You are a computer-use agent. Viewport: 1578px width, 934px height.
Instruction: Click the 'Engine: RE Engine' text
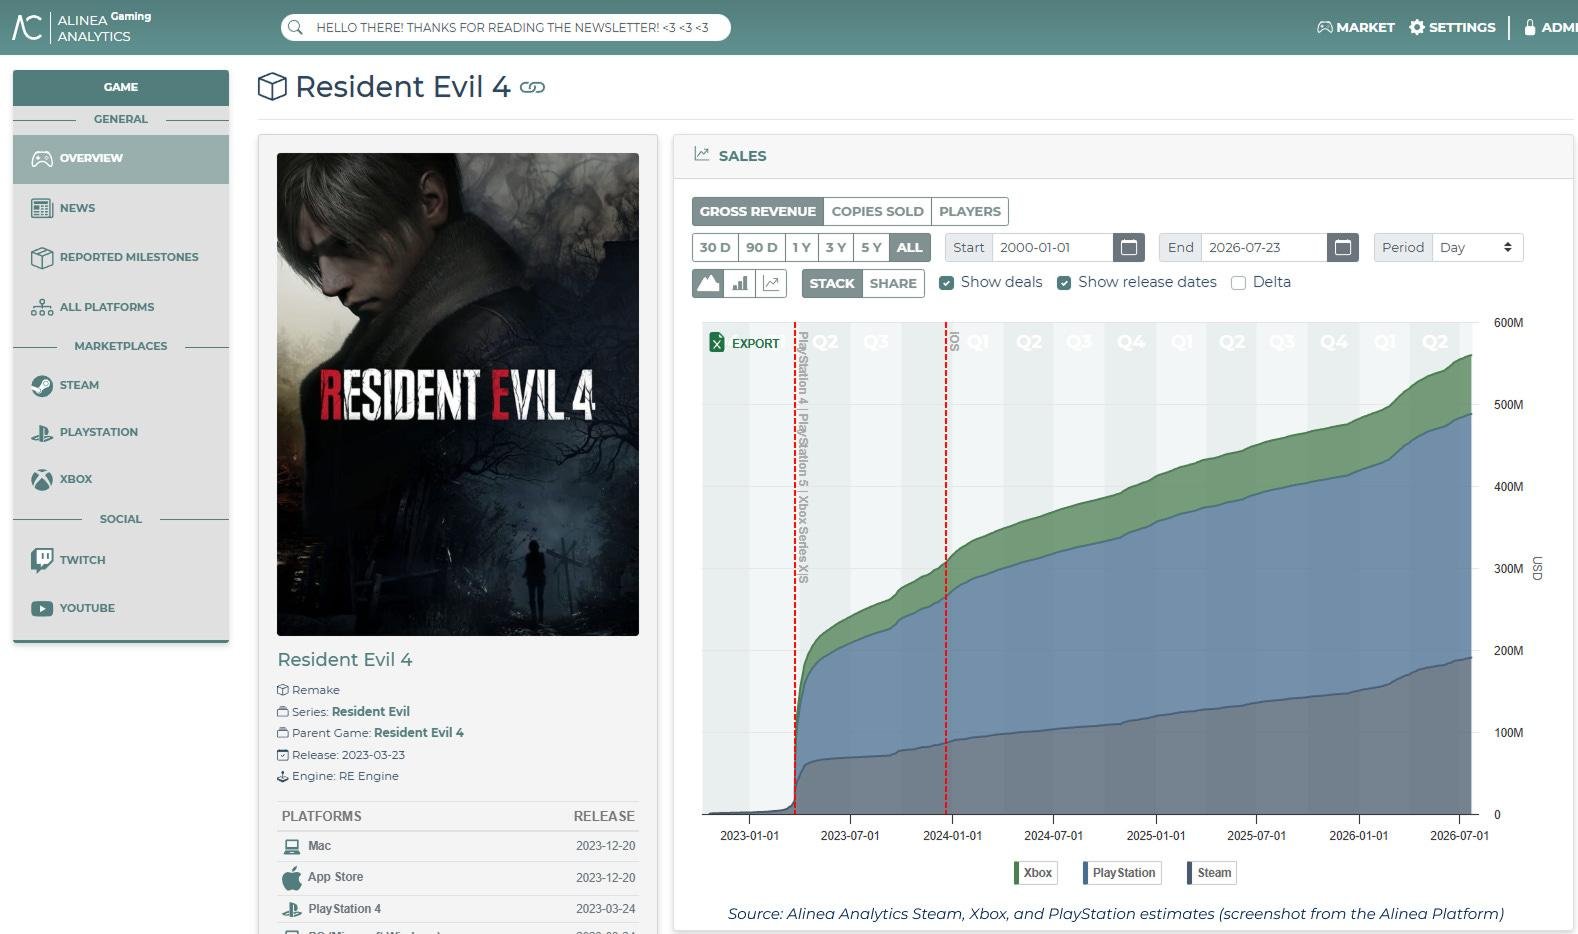click(345, 776)
